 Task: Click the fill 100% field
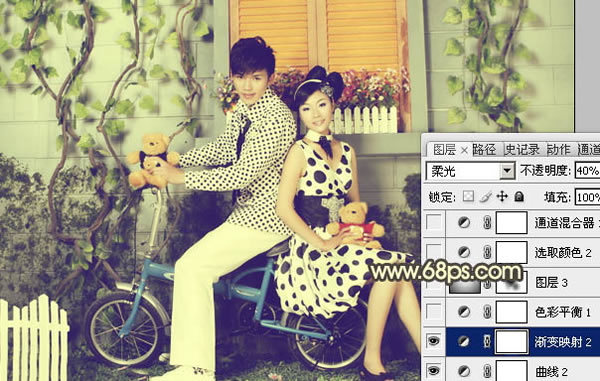(x=587, y=197)
